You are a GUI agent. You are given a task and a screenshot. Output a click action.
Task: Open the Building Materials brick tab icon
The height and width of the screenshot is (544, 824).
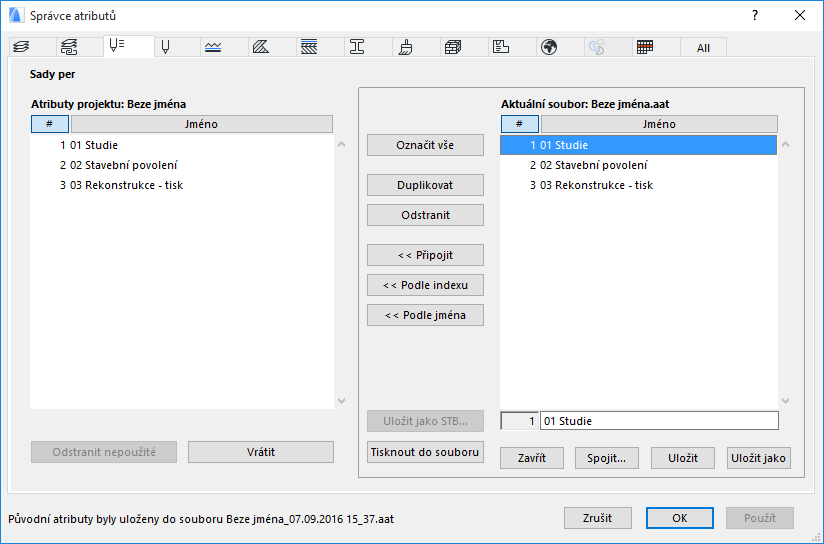[453, 47]
